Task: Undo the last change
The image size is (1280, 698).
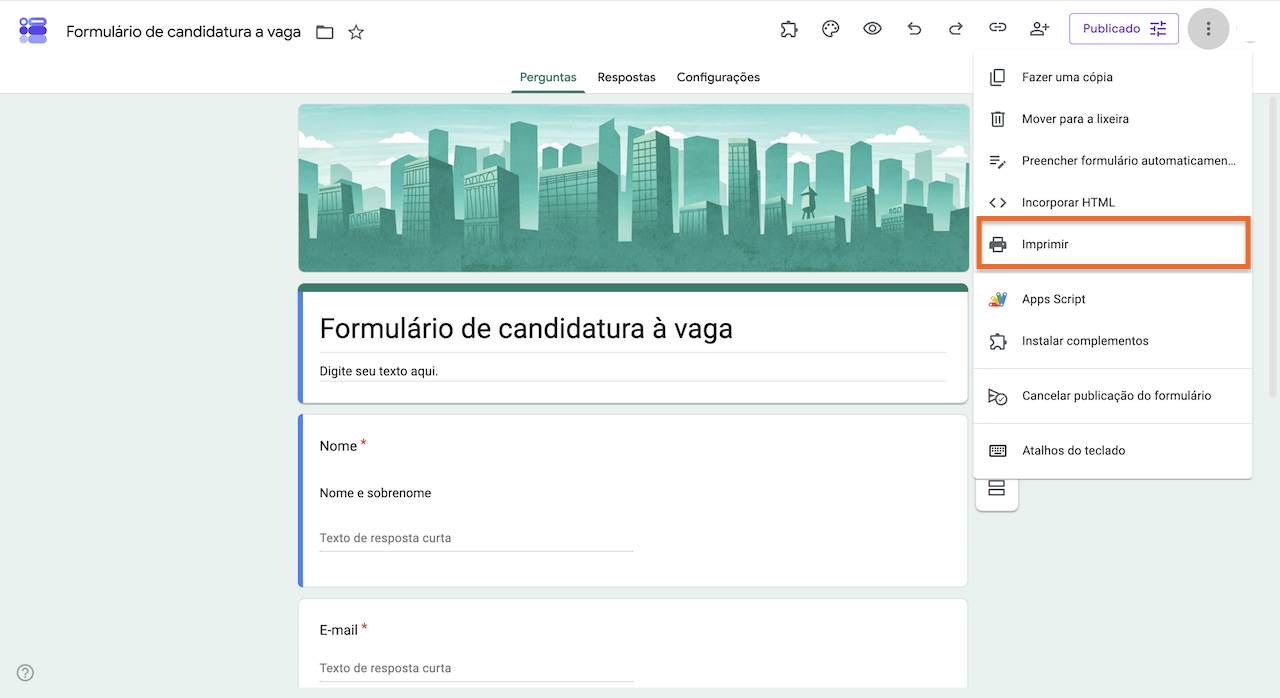Action: [x=914, y=29]
